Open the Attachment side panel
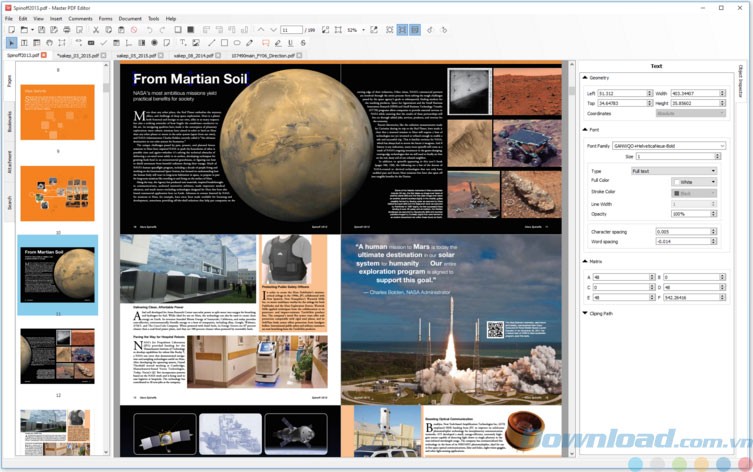 click(x=9, y=163)
